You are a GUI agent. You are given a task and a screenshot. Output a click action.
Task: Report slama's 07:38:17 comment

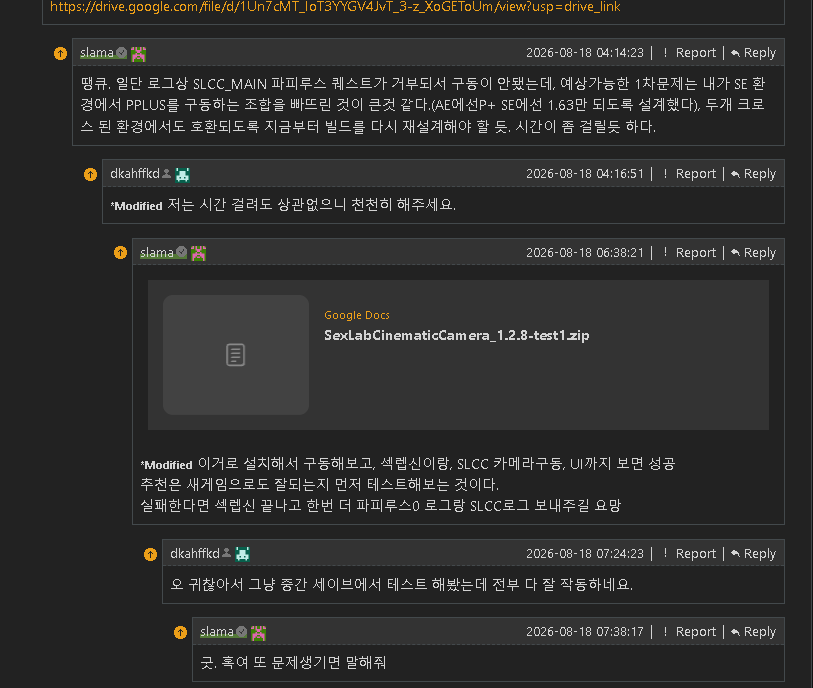[690, 631]
